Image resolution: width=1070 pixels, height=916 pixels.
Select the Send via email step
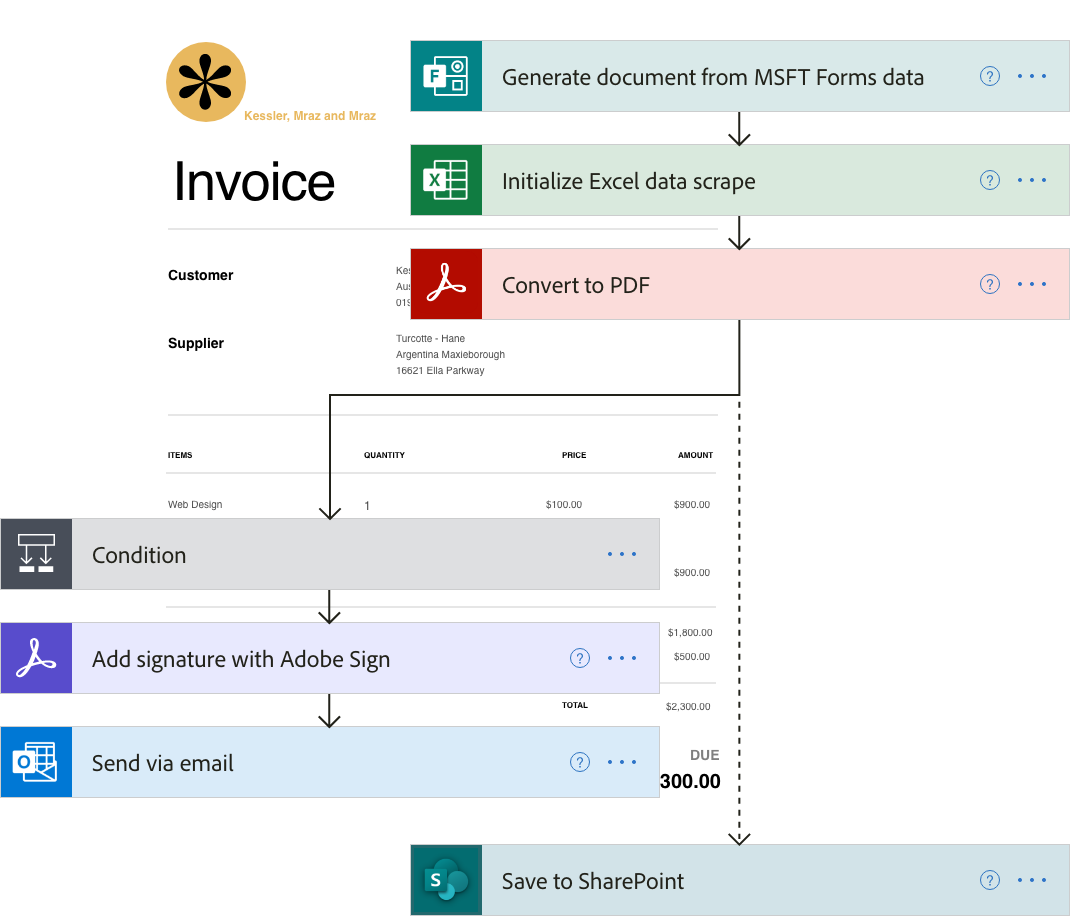163,763
